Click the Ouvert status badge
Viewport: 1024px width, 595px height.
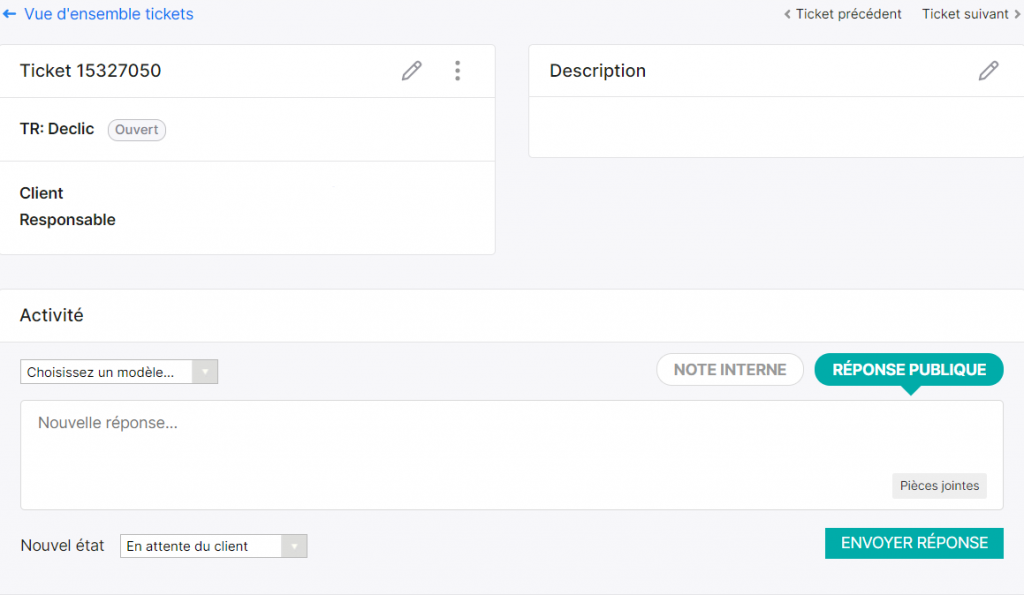(x=137, y=130)
